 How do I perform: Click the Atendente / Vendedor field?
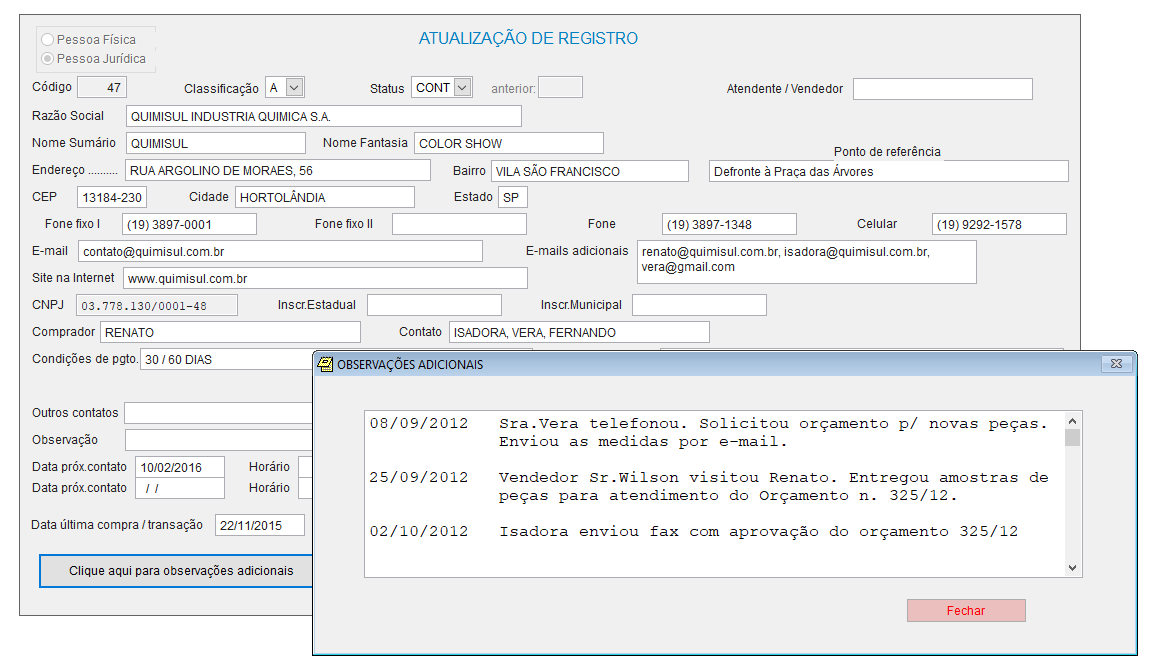942,88
